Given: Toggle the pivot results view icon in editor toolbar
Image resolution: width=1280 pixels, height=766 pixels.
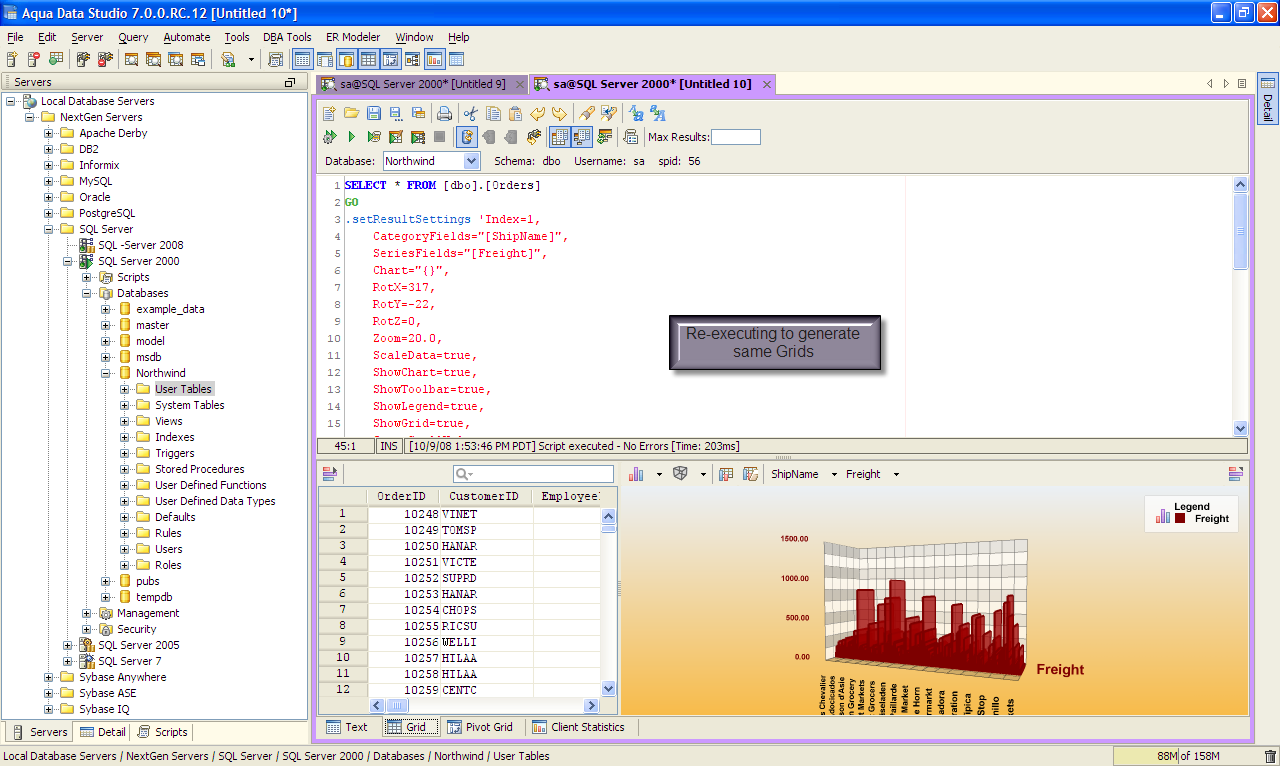Looking at the screenshot, I should click(x=581, y=137).
